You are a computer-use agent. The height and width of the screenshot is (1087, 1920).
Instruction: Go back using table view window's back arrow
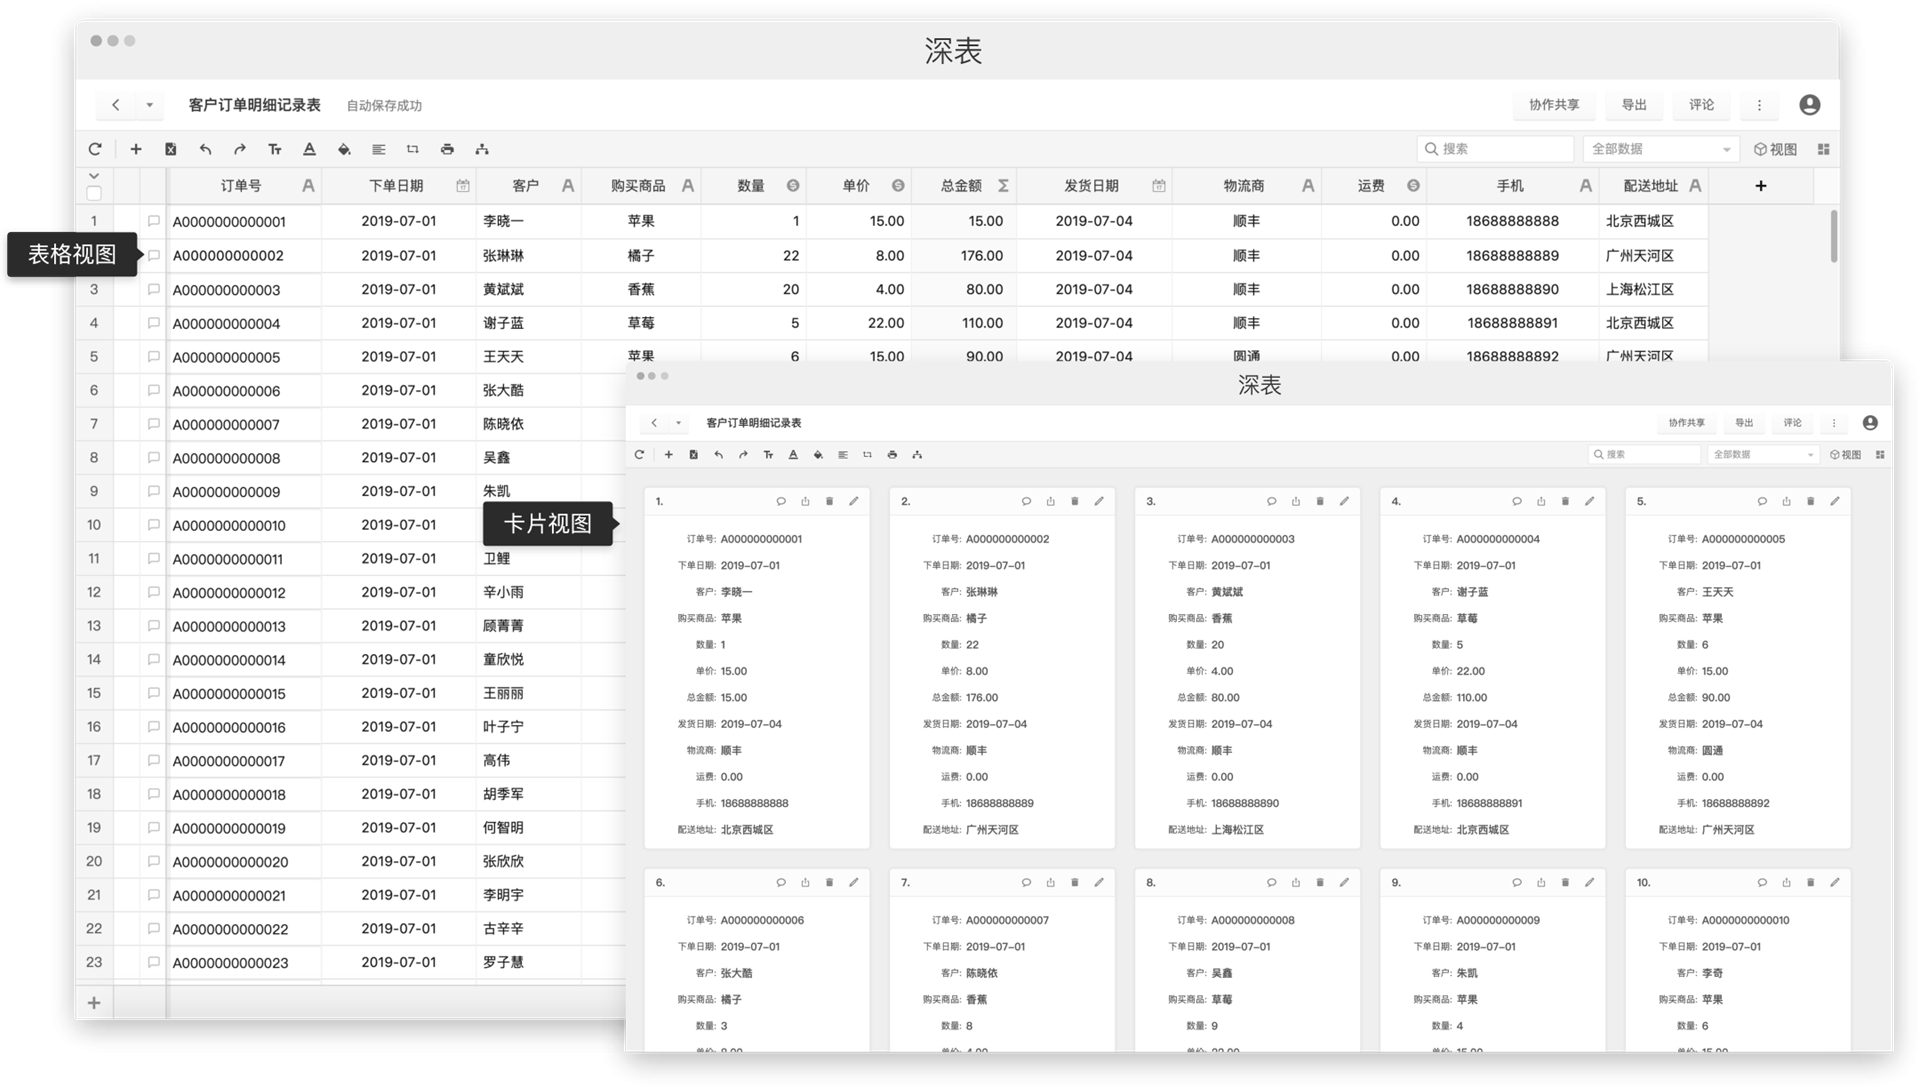pyautogui.click(x=116, y=105)
